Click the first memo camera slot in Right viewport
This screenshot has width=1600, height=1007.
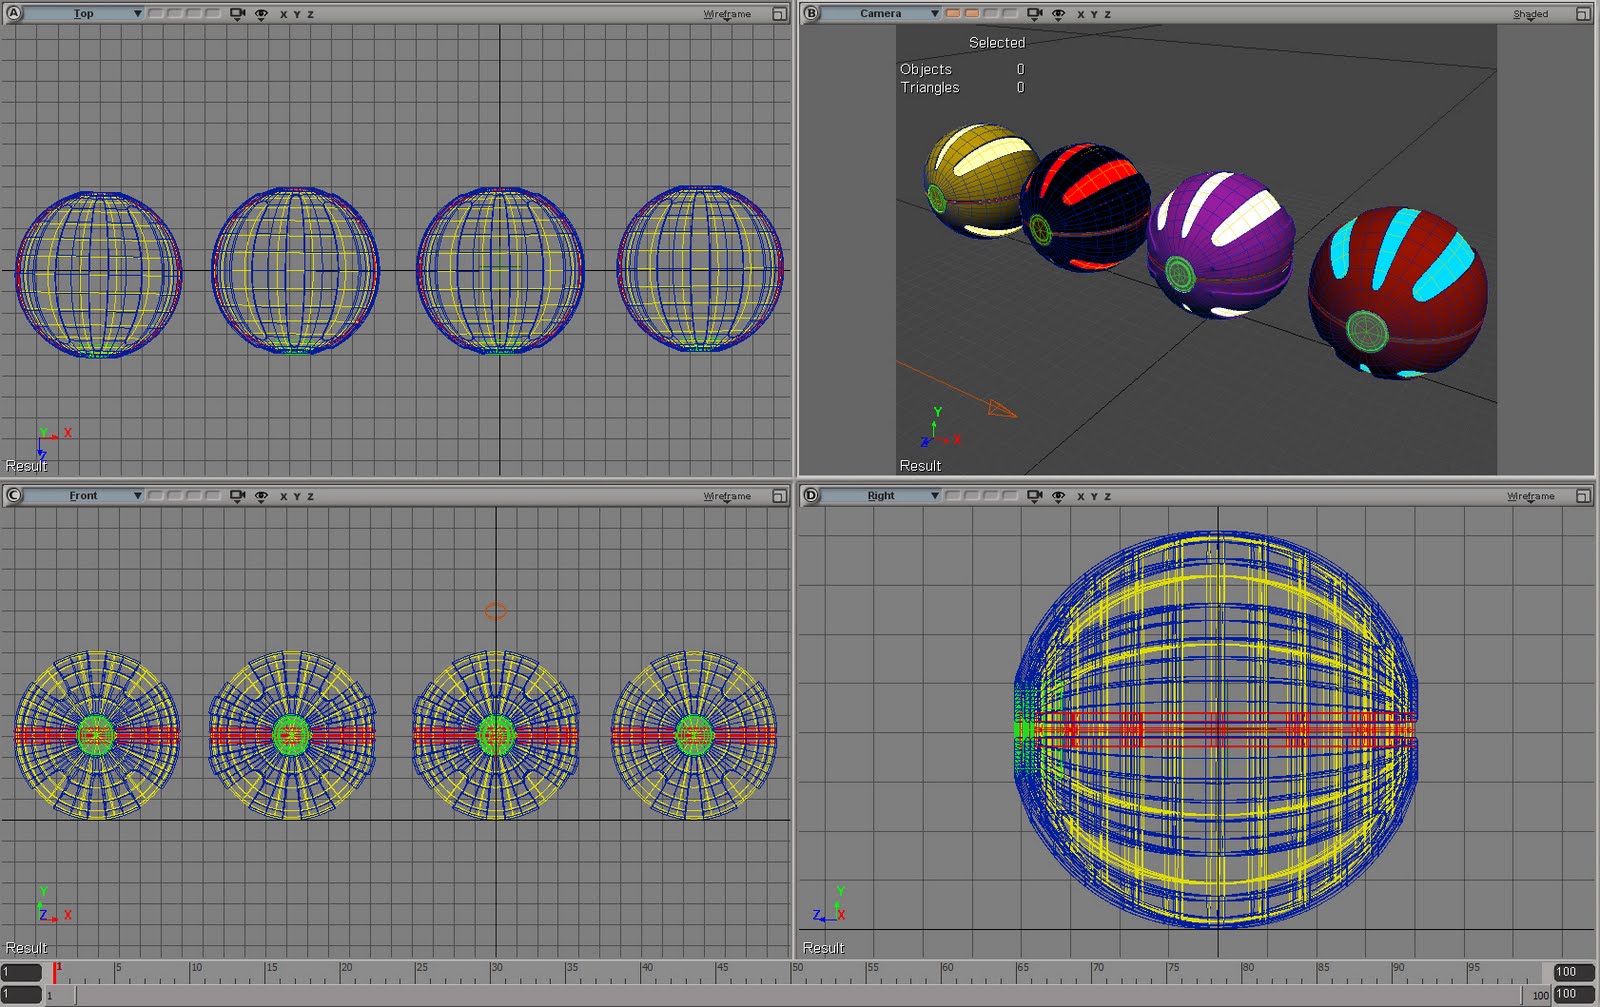click(953, 496)
